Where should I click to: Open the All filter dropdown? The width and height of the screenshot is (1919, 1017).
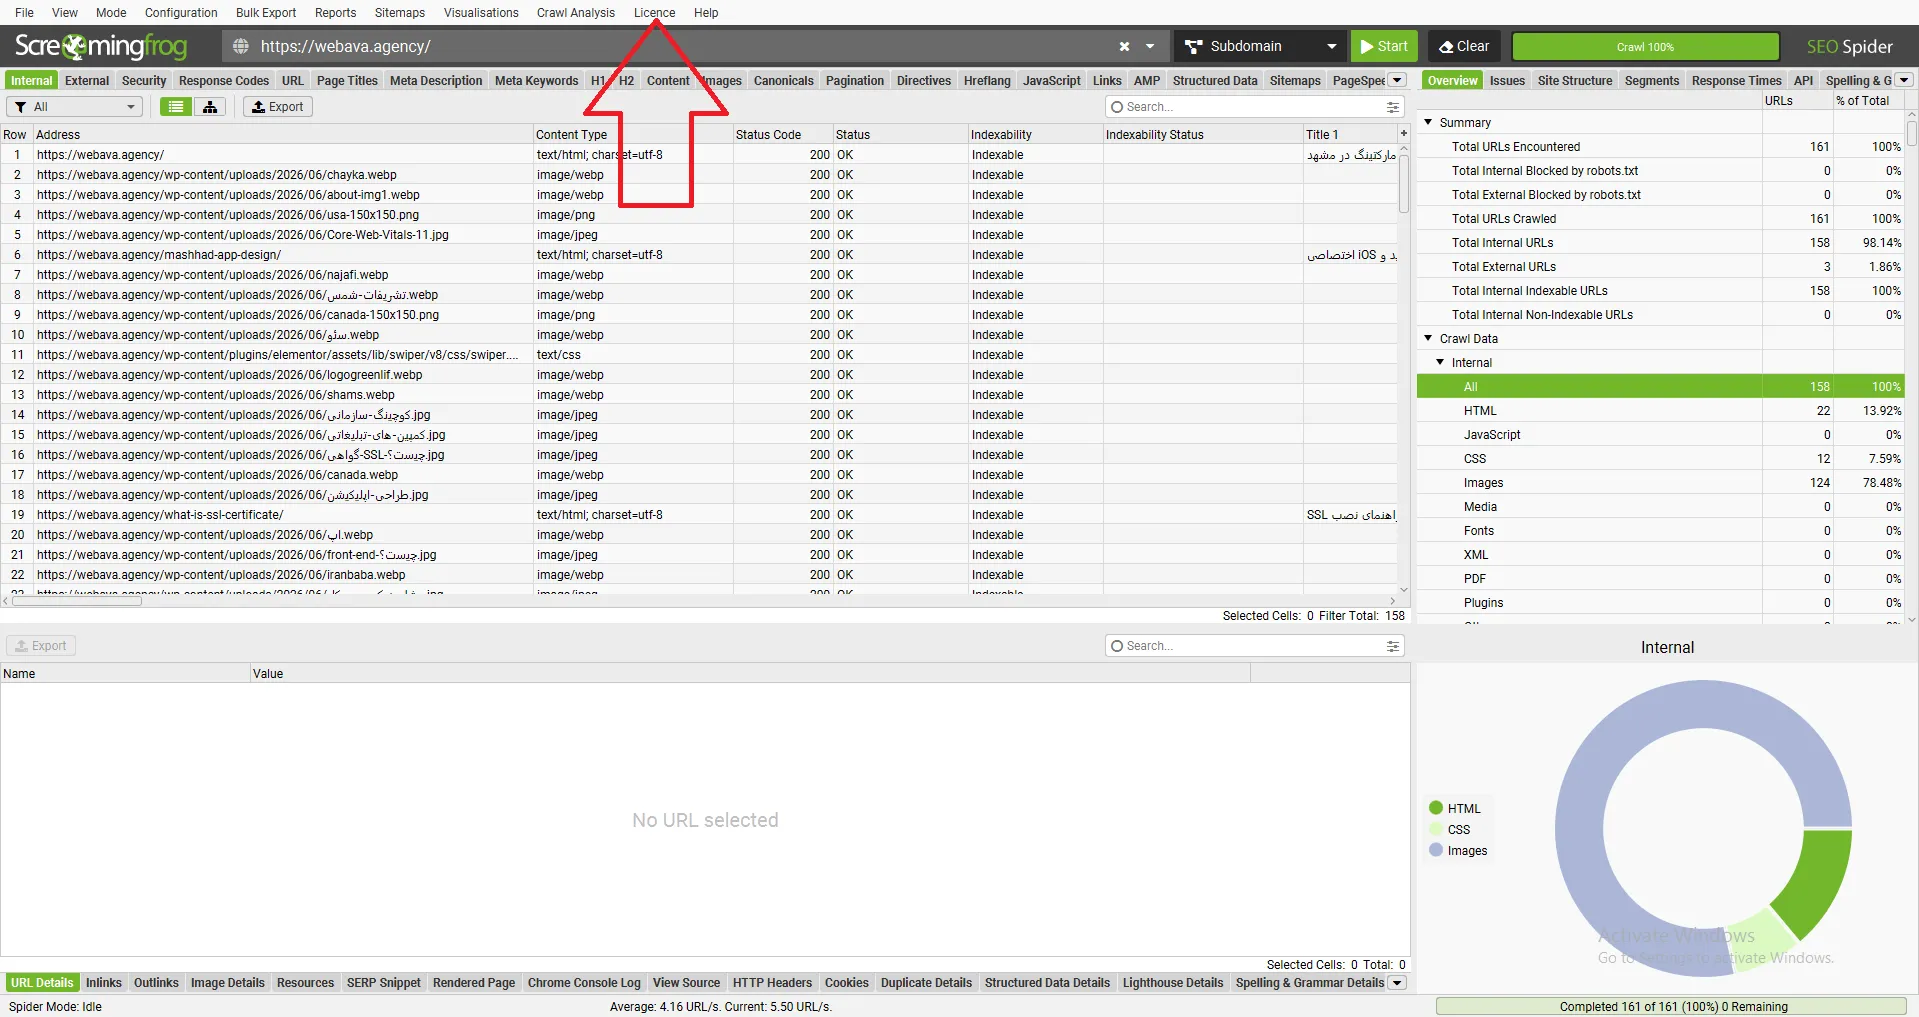[x=74, y=107]
